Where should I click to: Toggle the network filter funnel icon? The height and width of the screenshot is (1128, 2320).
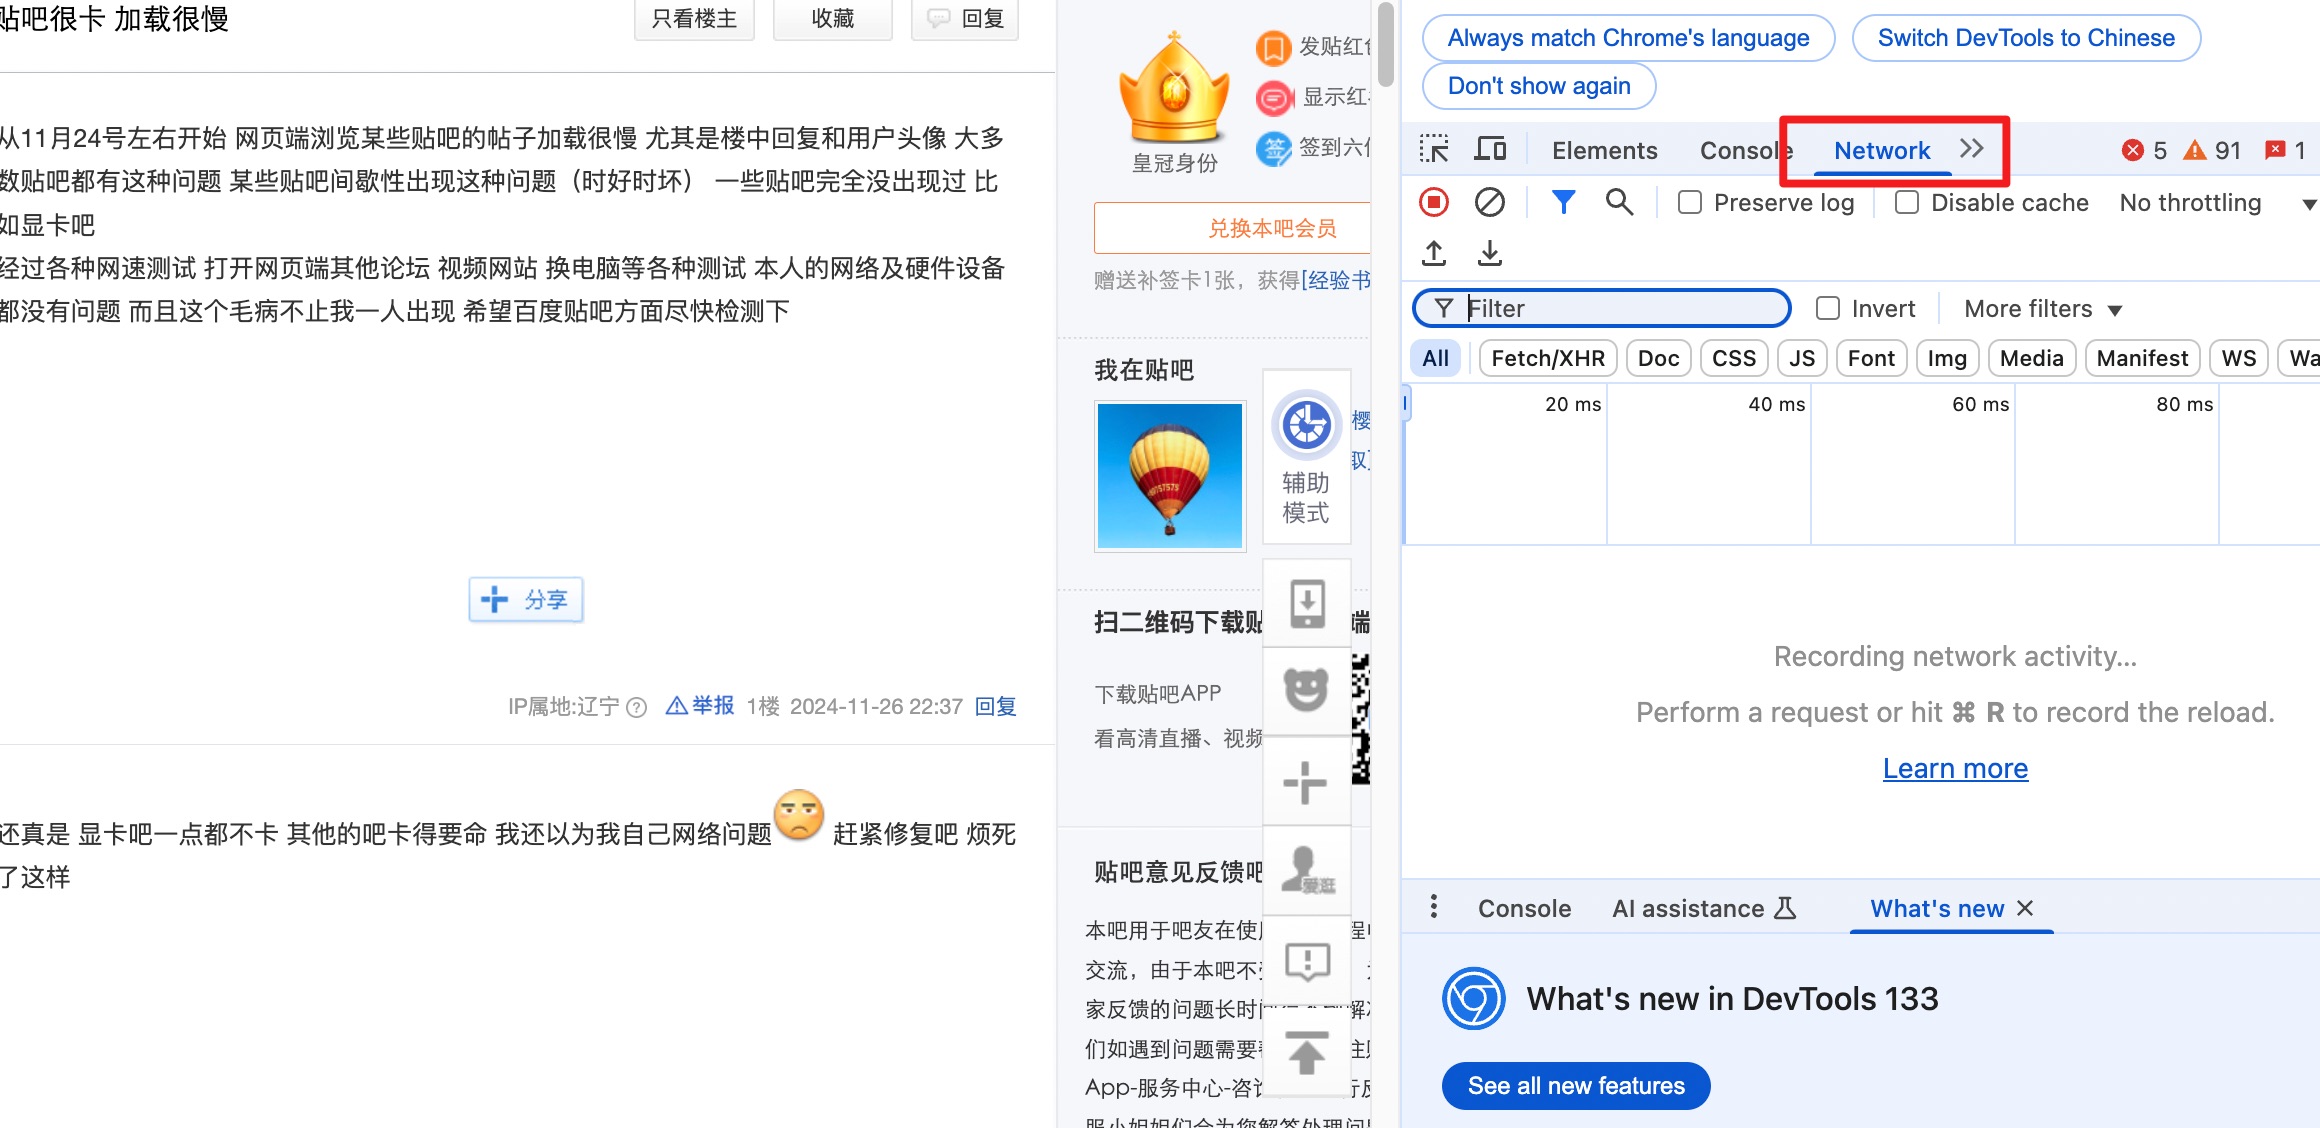pos(1563,203)
